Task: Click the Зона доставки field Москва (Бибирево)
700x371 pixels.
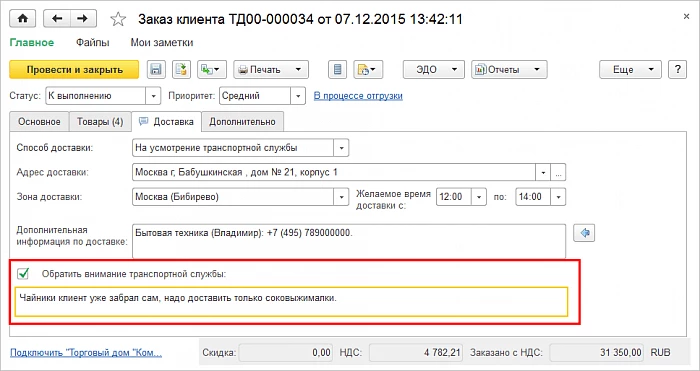Action: pyautogui.click(x=233, y=197)
